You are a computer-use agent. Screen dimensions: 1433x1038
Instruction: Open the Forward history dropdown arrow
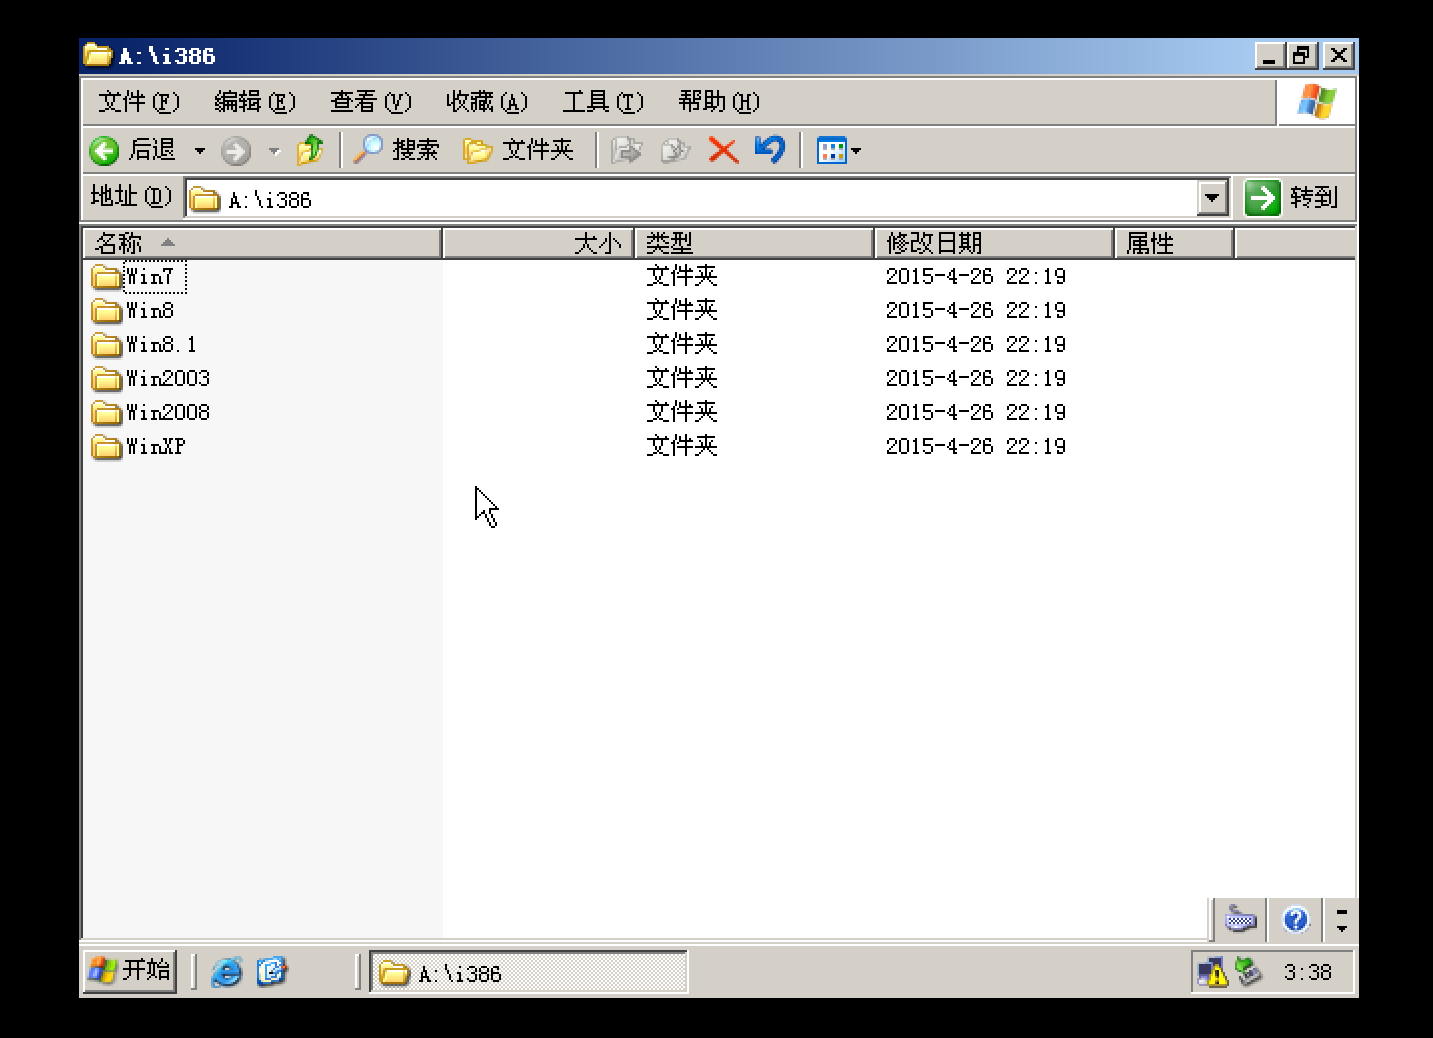point(274,151)
